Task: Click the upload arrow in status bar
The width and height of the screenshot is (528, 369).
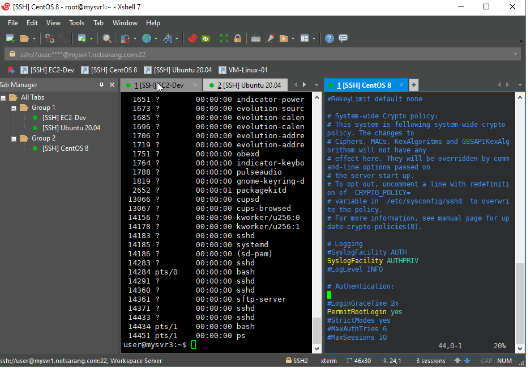Action: 457,361
